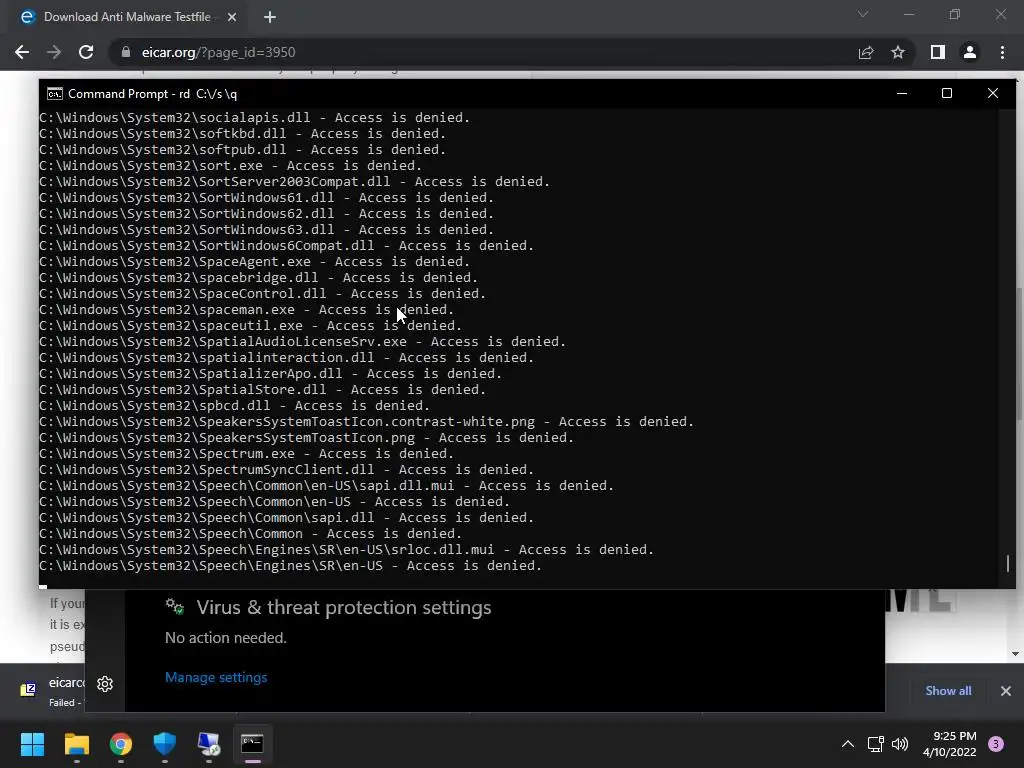The height and width of the screenshot is (768, 1024).
Task: Open Chrome tab search chevron
Action: [x=863, y=14]
